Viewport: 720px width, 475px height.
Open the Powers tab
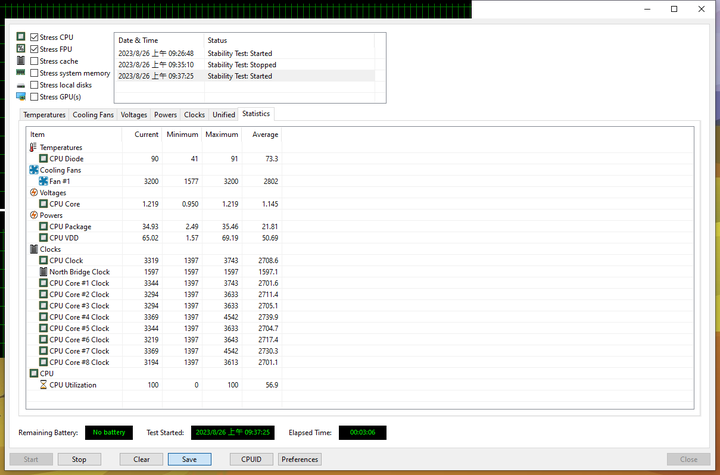pyautogui.click(x=165, y=114)
